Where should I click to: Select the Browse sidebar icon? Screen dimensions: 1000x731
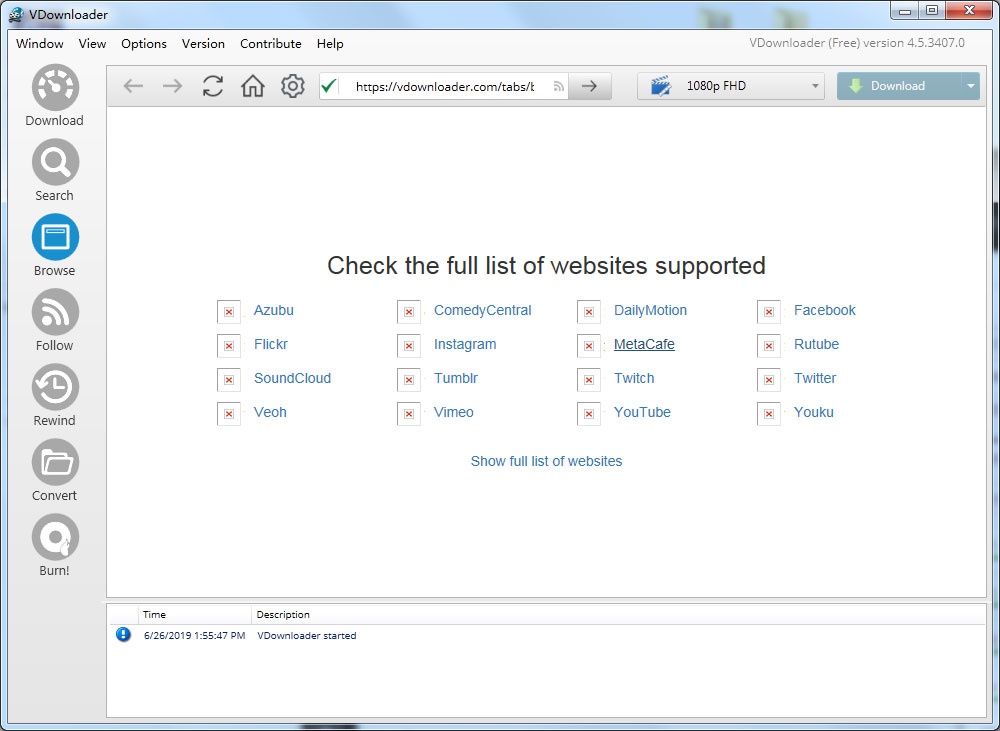pyautogui.click(x=55, y=237)
